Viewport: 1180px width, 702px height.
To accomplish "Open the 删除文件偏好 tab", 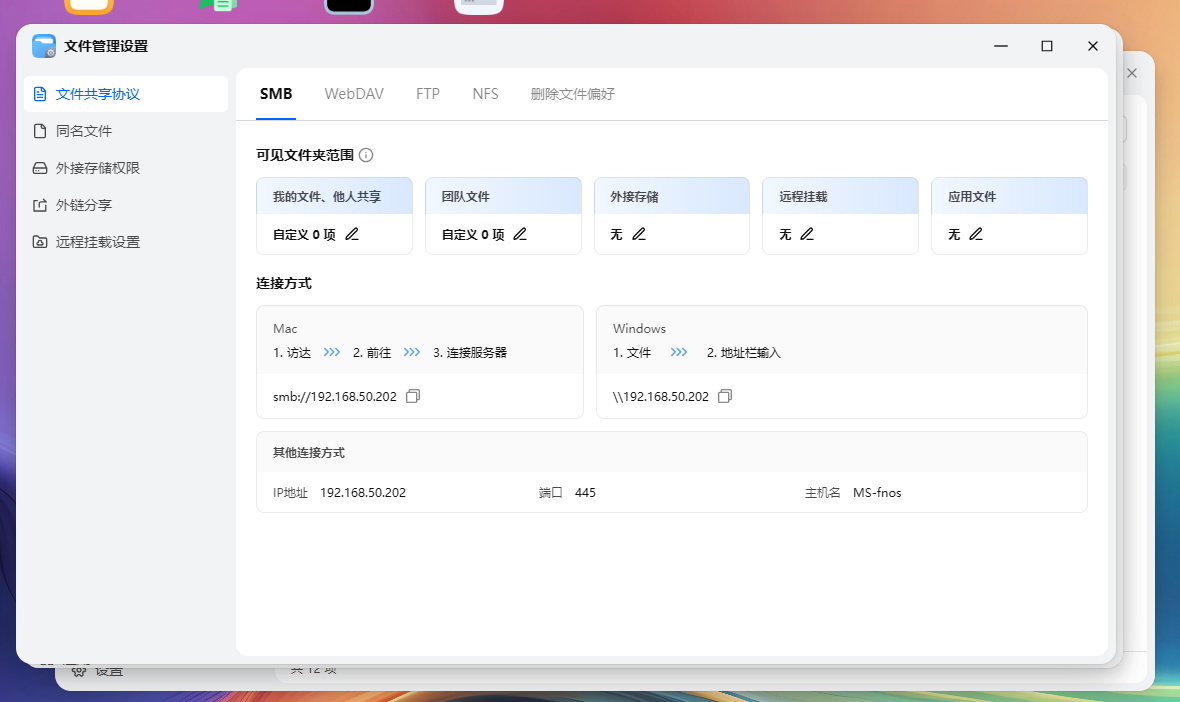I will (573, 94).
